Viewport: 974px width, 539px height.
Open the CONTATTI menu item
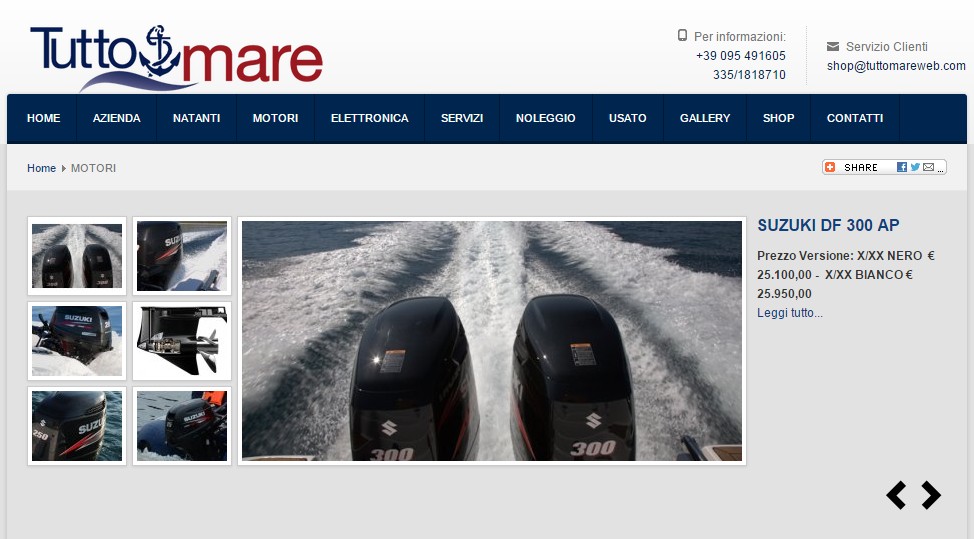point(855,118)
